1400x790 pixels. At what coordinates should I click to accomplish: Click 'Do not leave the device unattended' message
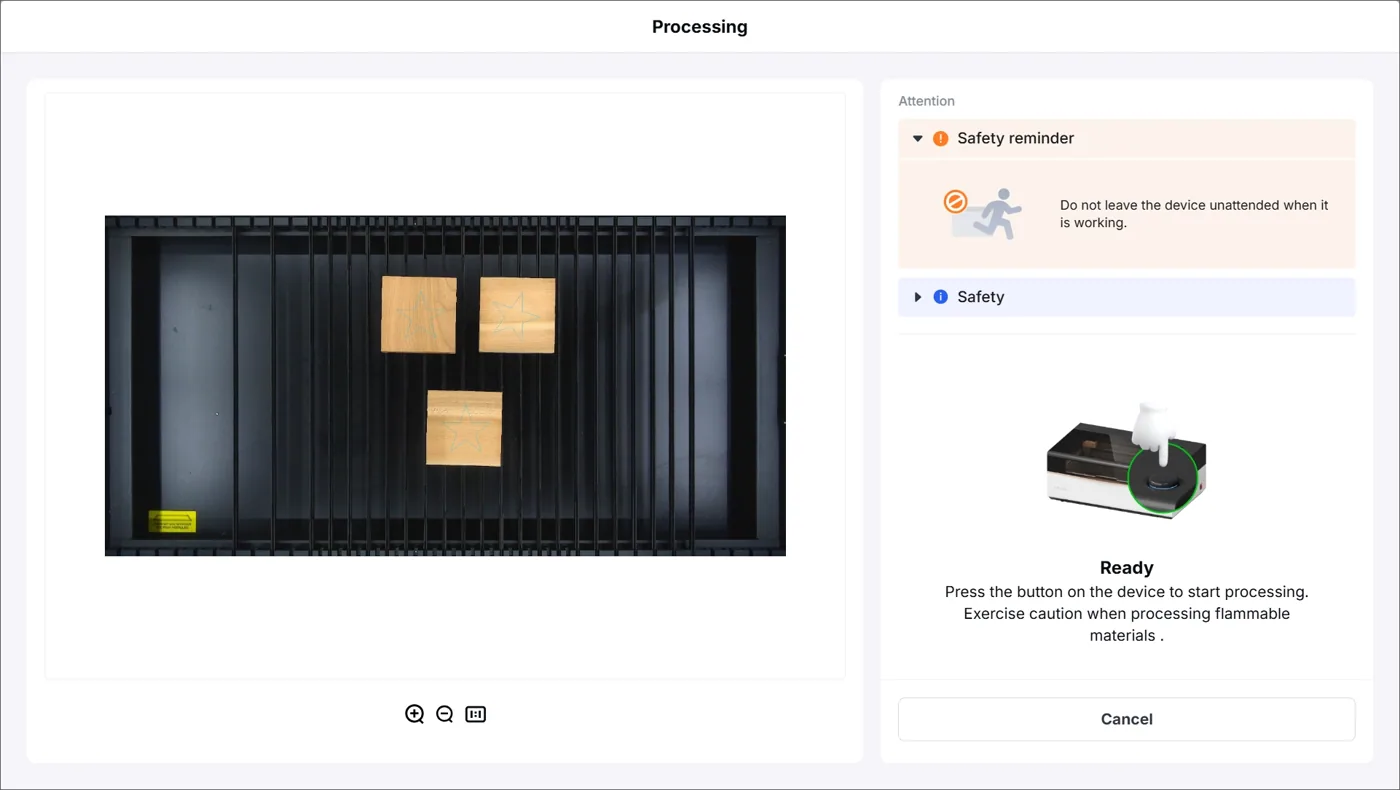tap(1194, 214)
